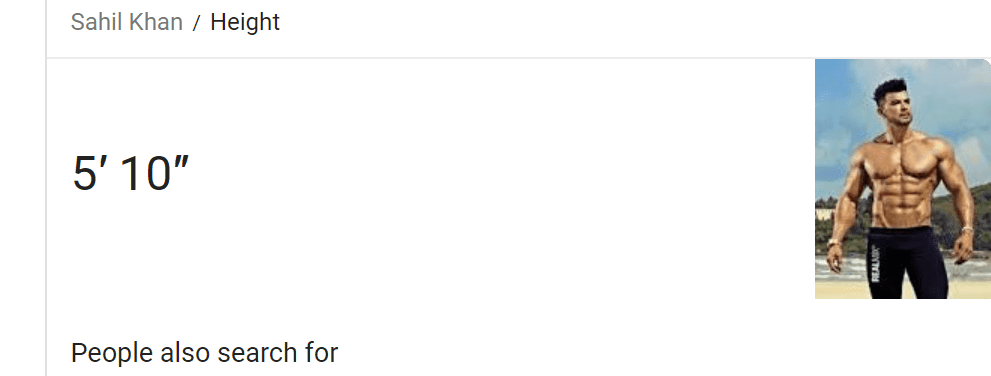The image size is (991, 376).
Task: Select the digit 5 in the height answer
Action: point(84,174)
